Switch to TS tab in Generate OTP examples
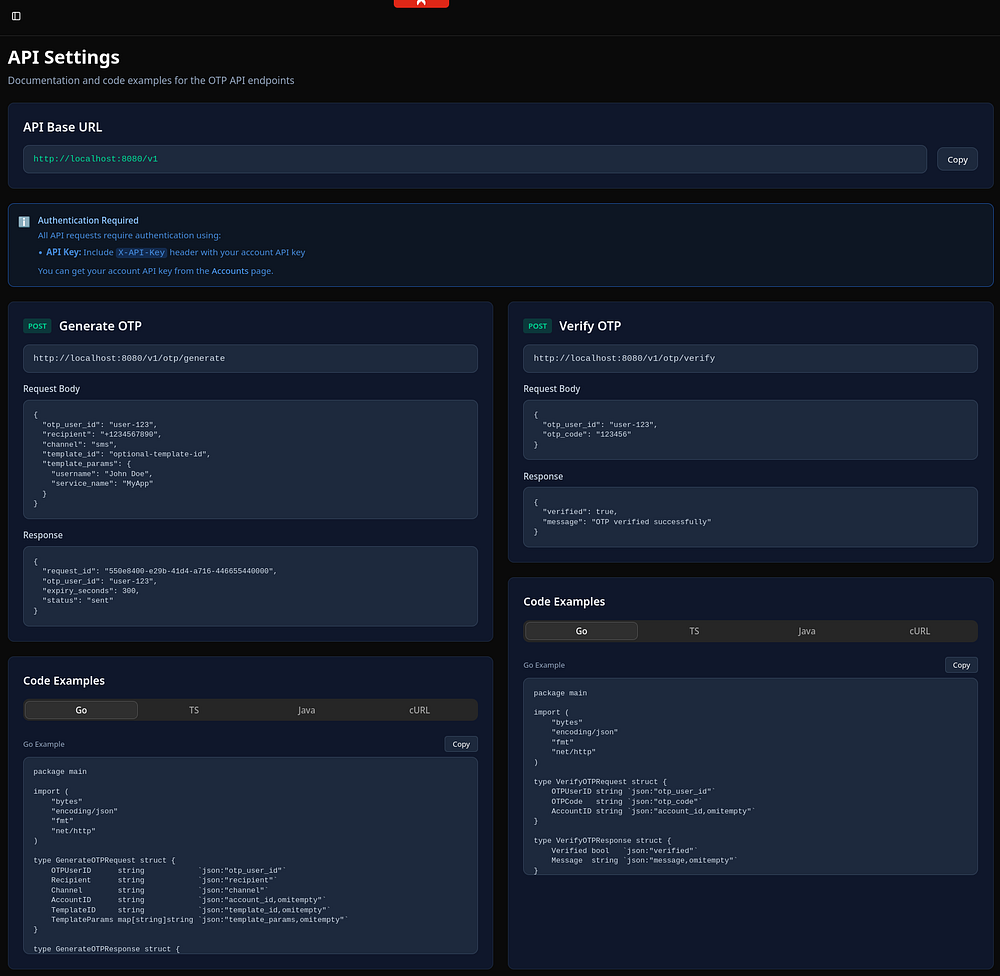This screenshot has width=1000, height=976. [194, 710]
